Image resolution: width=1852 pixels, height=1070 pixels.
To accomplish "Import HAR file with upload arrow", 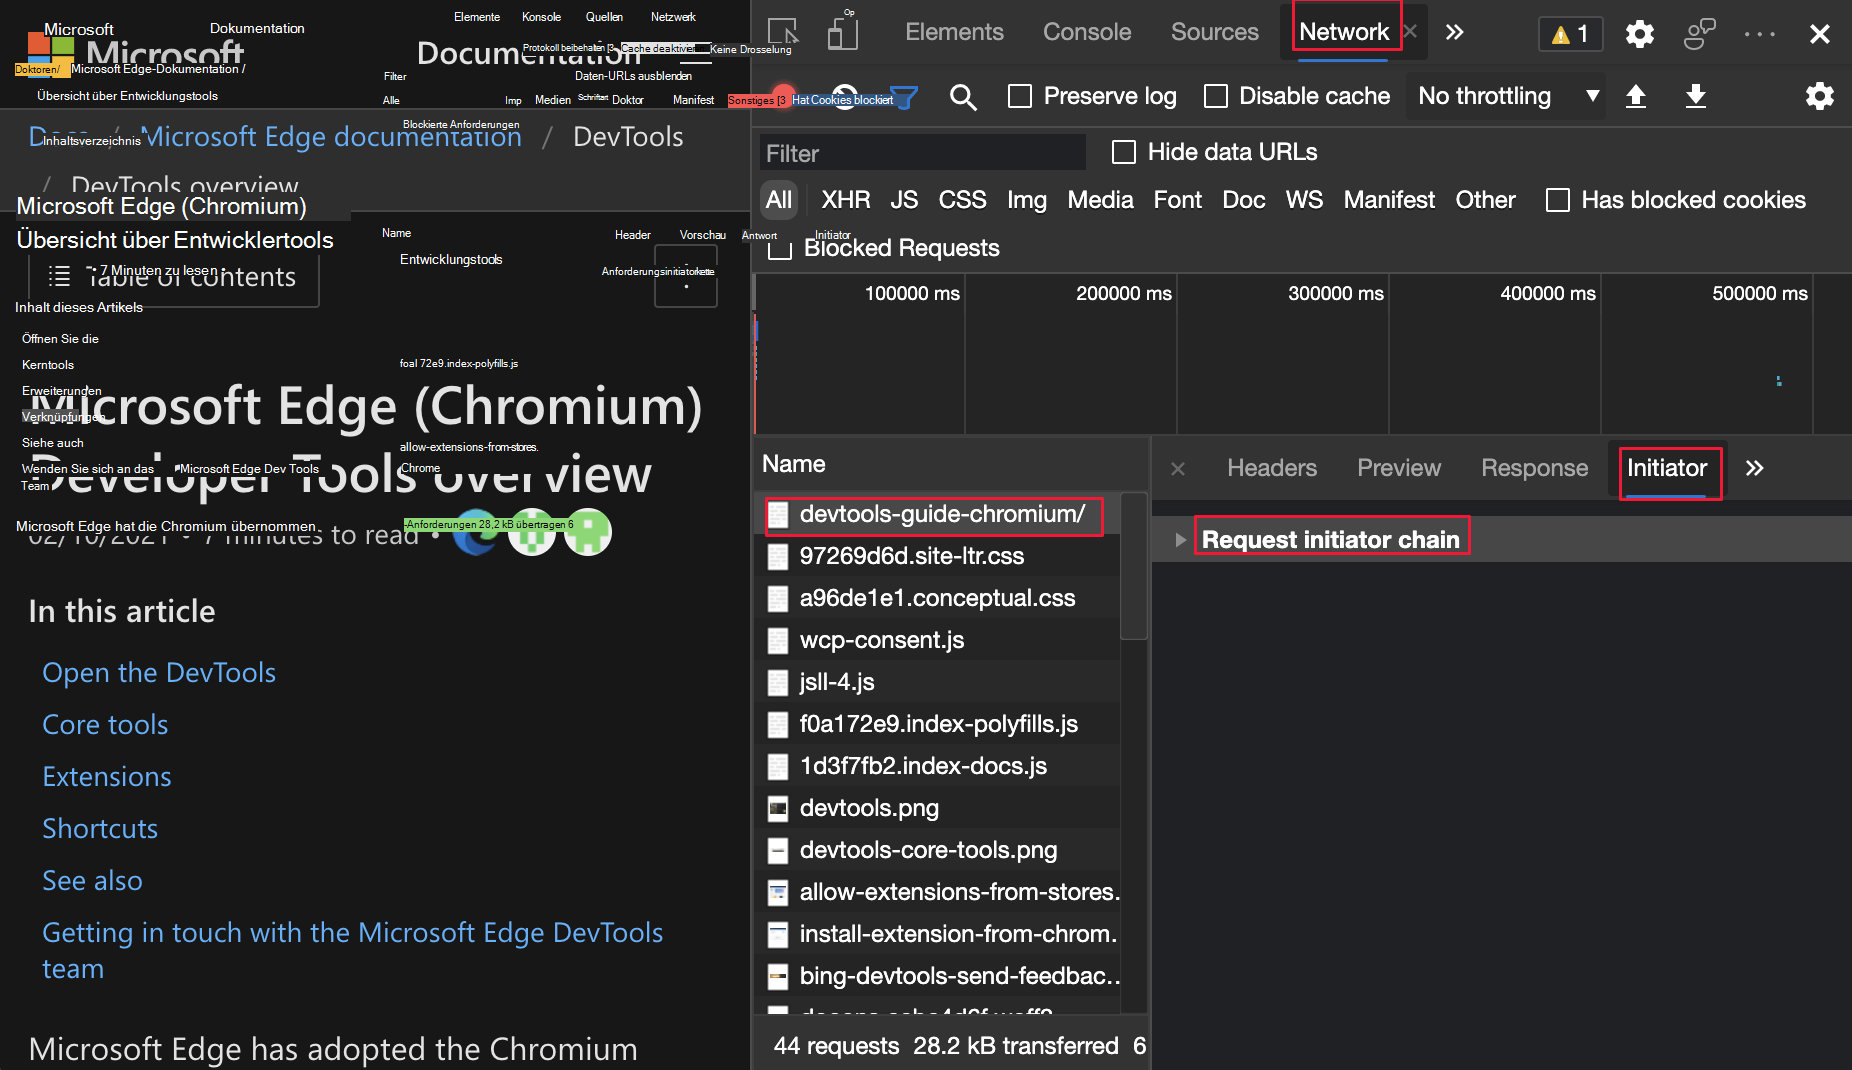I will click(x=1636, y=96).
